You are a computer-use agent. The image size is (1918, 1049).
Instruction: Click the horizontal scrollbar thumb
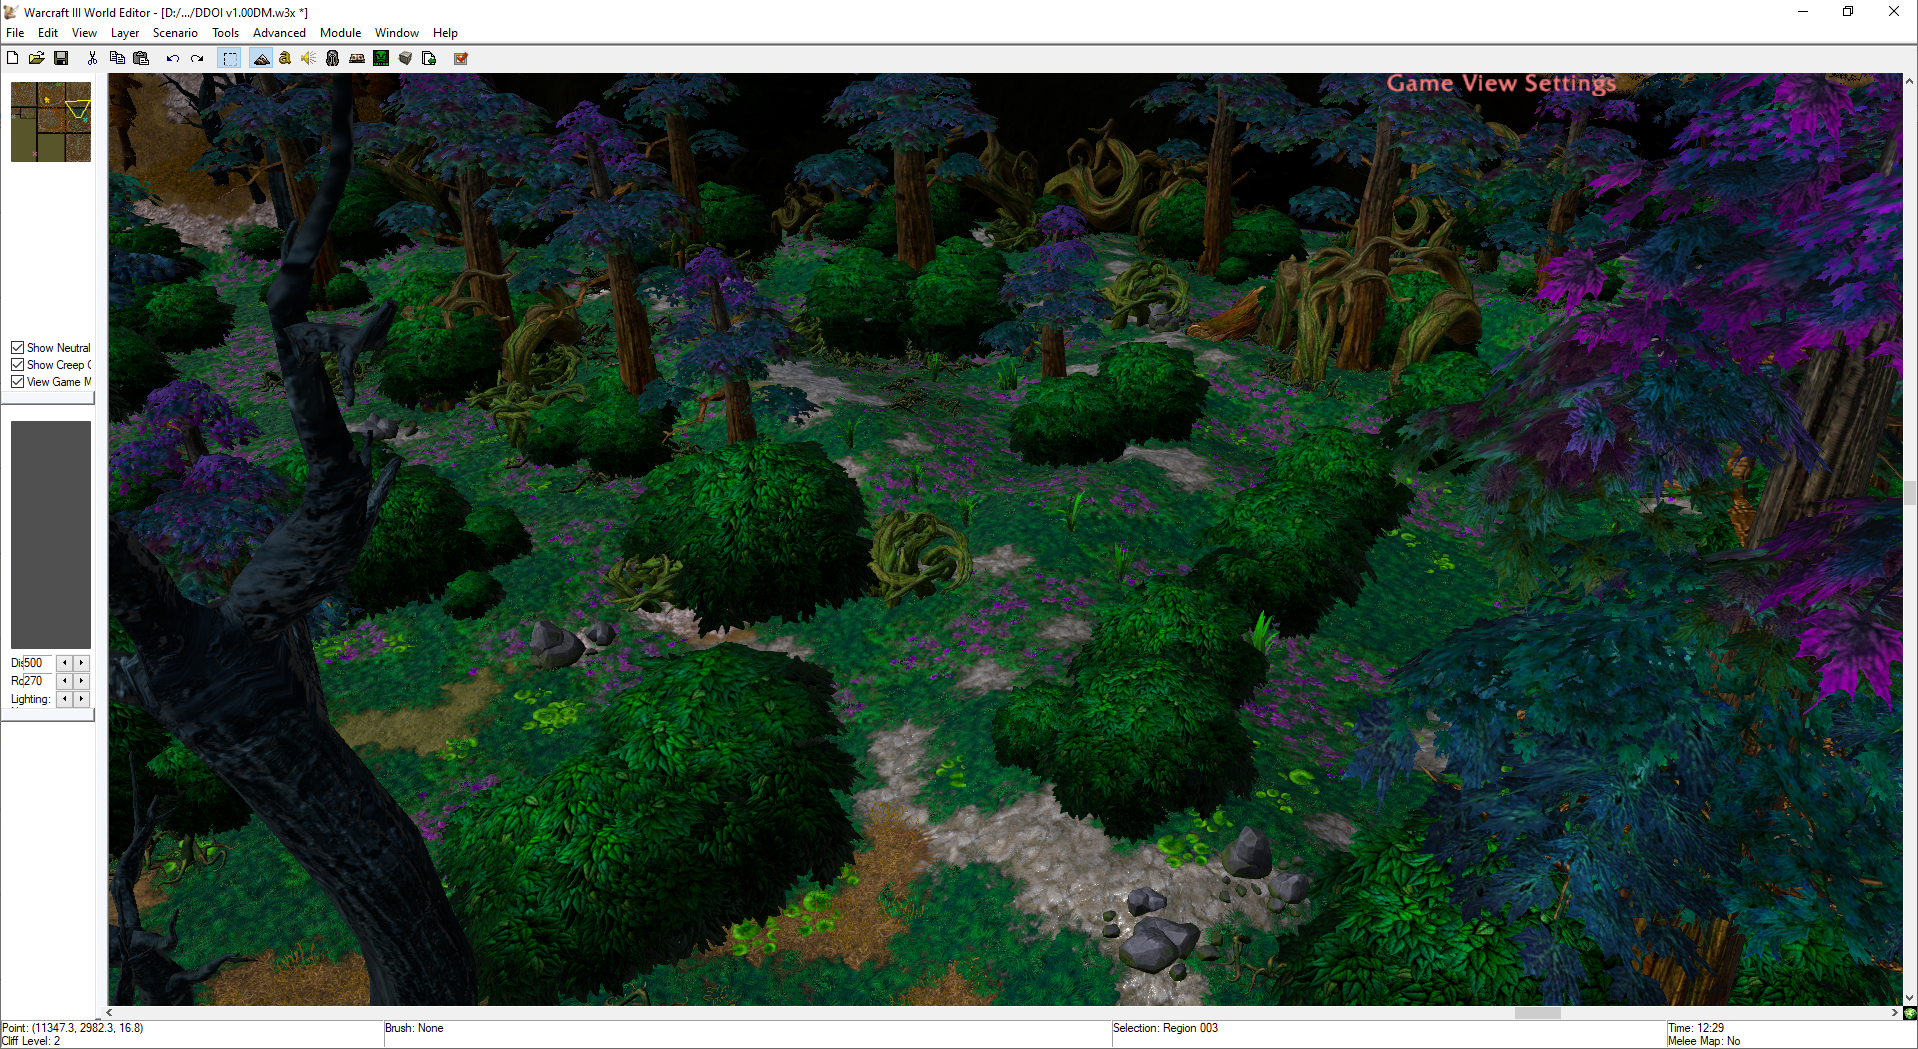(x=1537, y=1013)
